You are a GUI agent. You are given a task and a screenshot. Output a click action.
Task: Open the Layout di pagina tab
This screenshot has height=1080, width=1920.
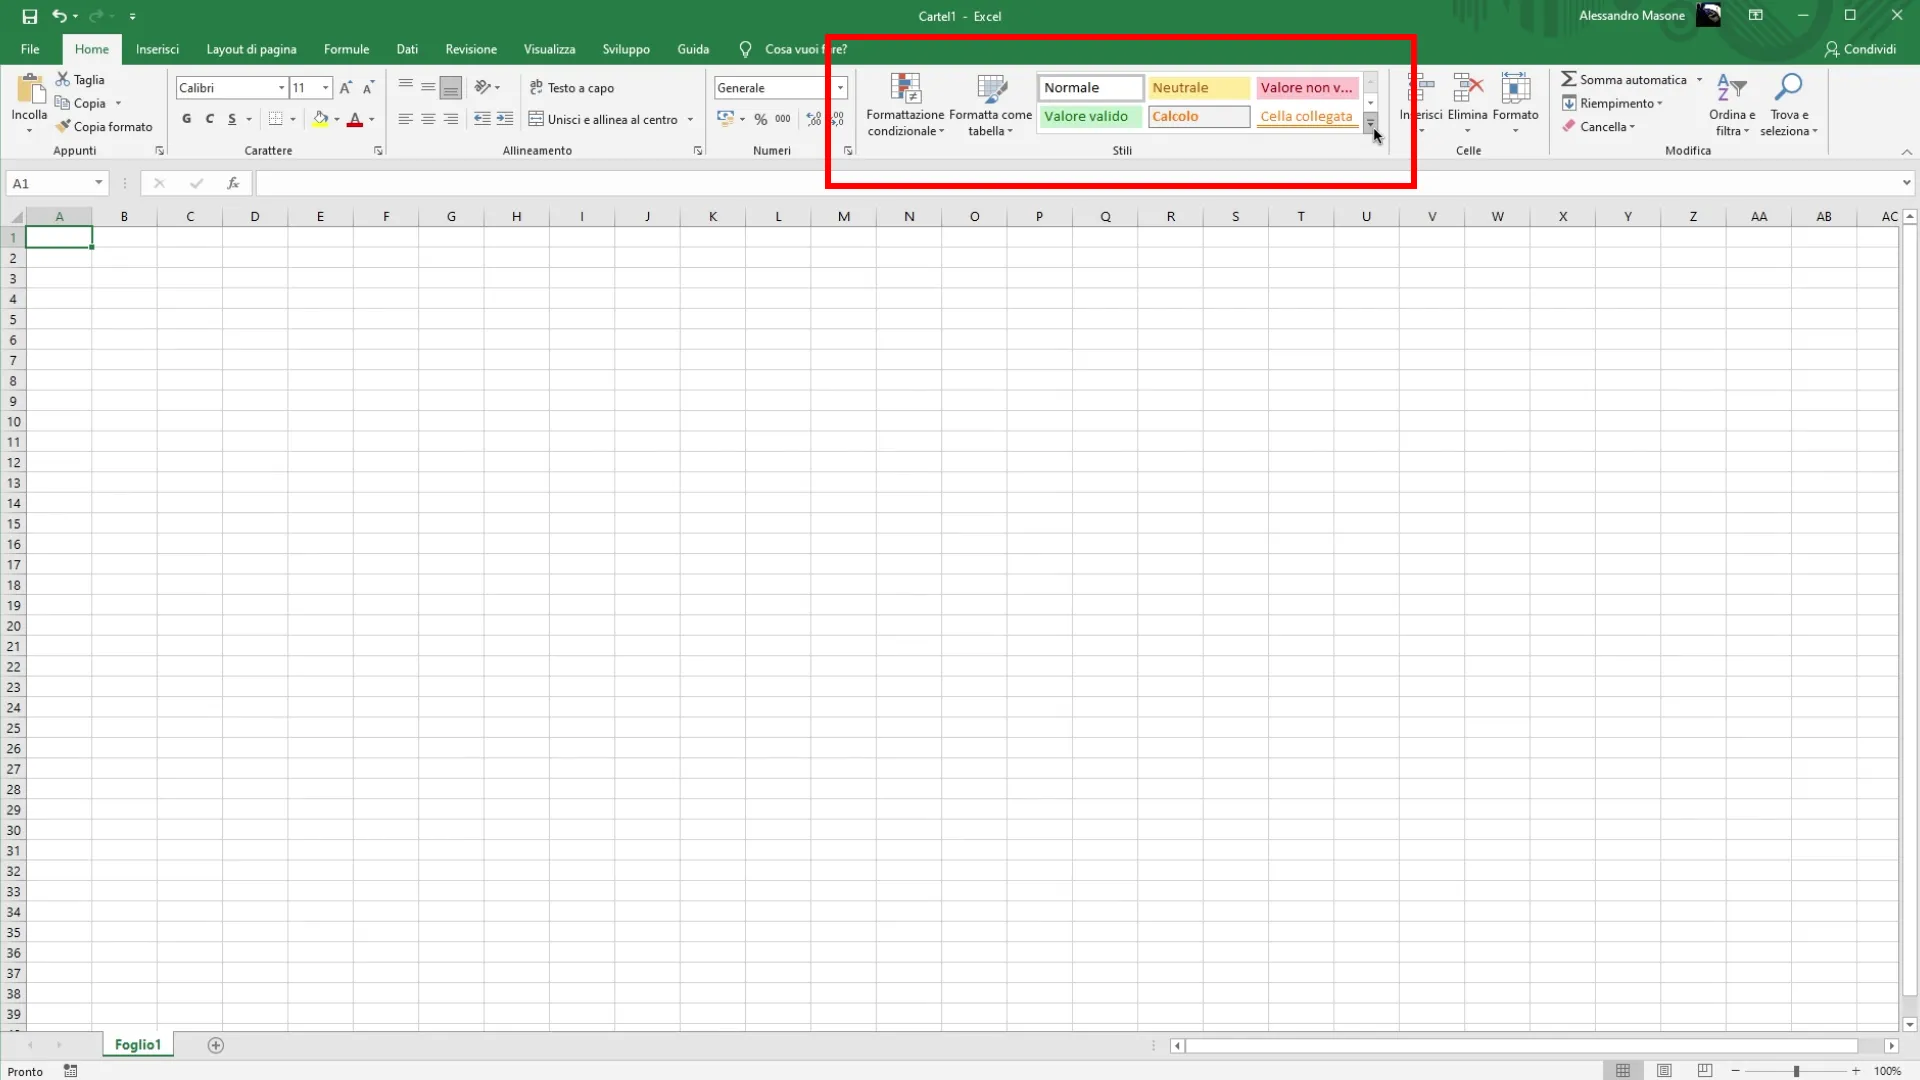click(251, 49)
